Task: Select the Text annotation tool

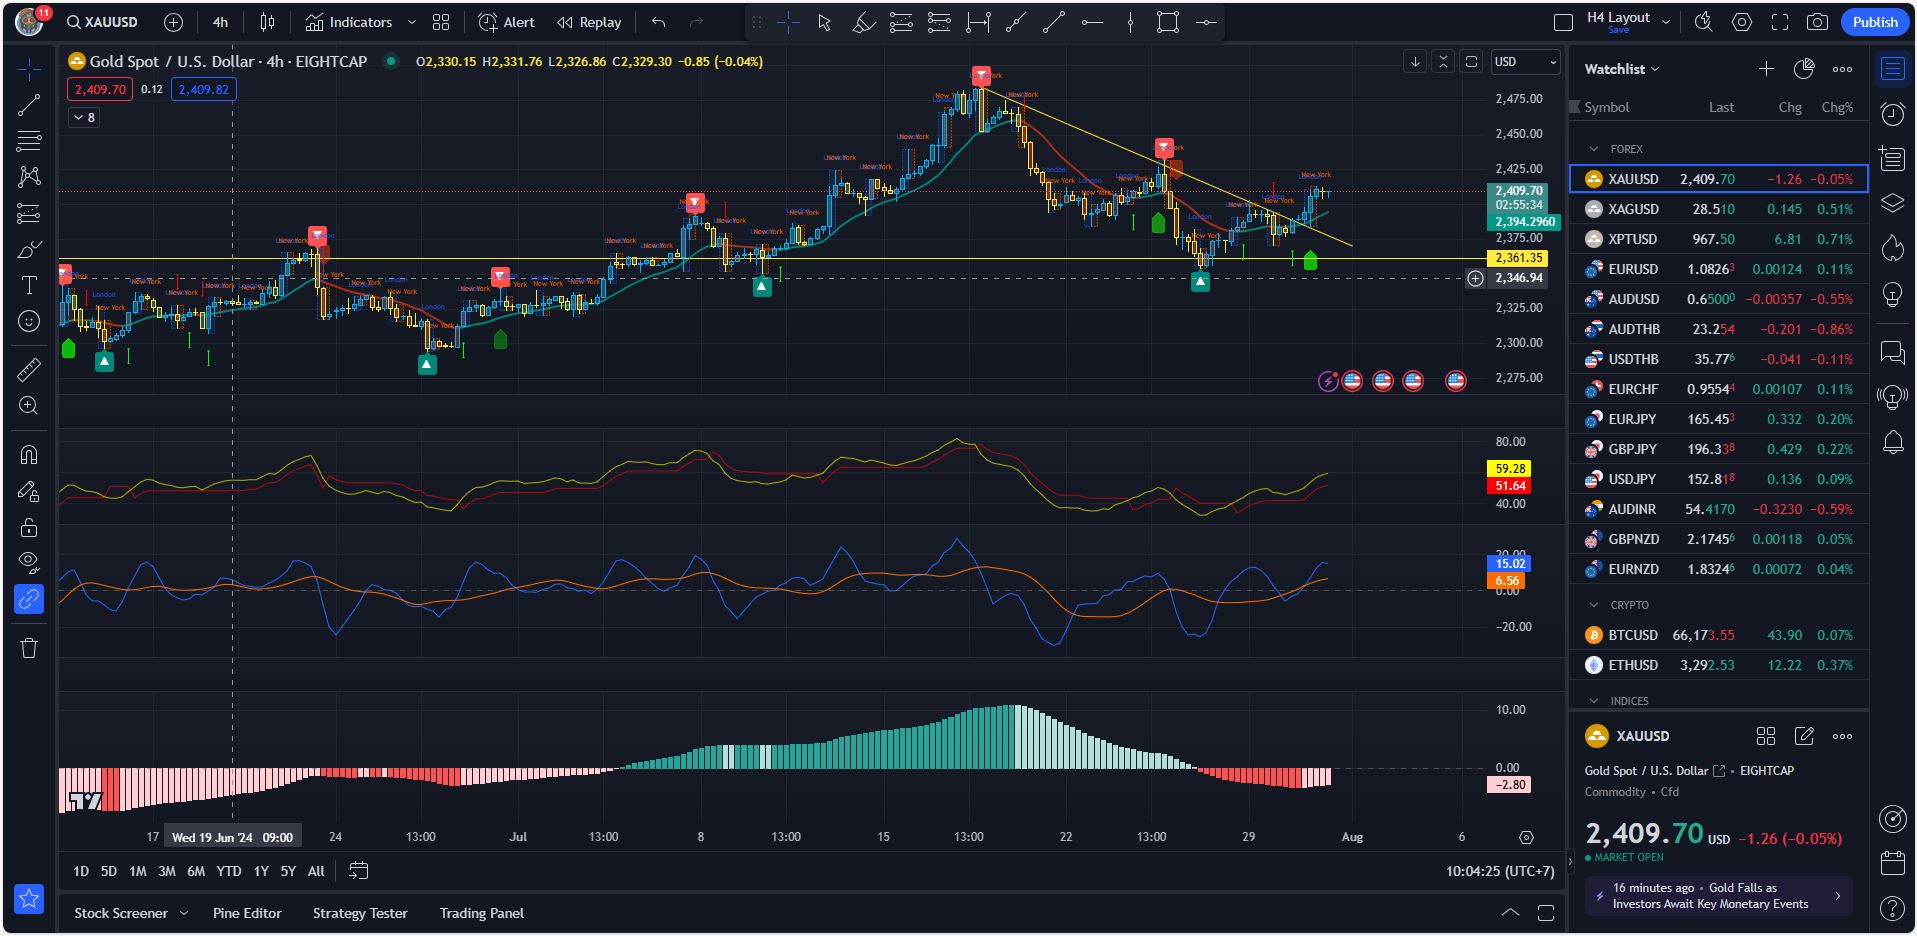Action: coord(29,285)
